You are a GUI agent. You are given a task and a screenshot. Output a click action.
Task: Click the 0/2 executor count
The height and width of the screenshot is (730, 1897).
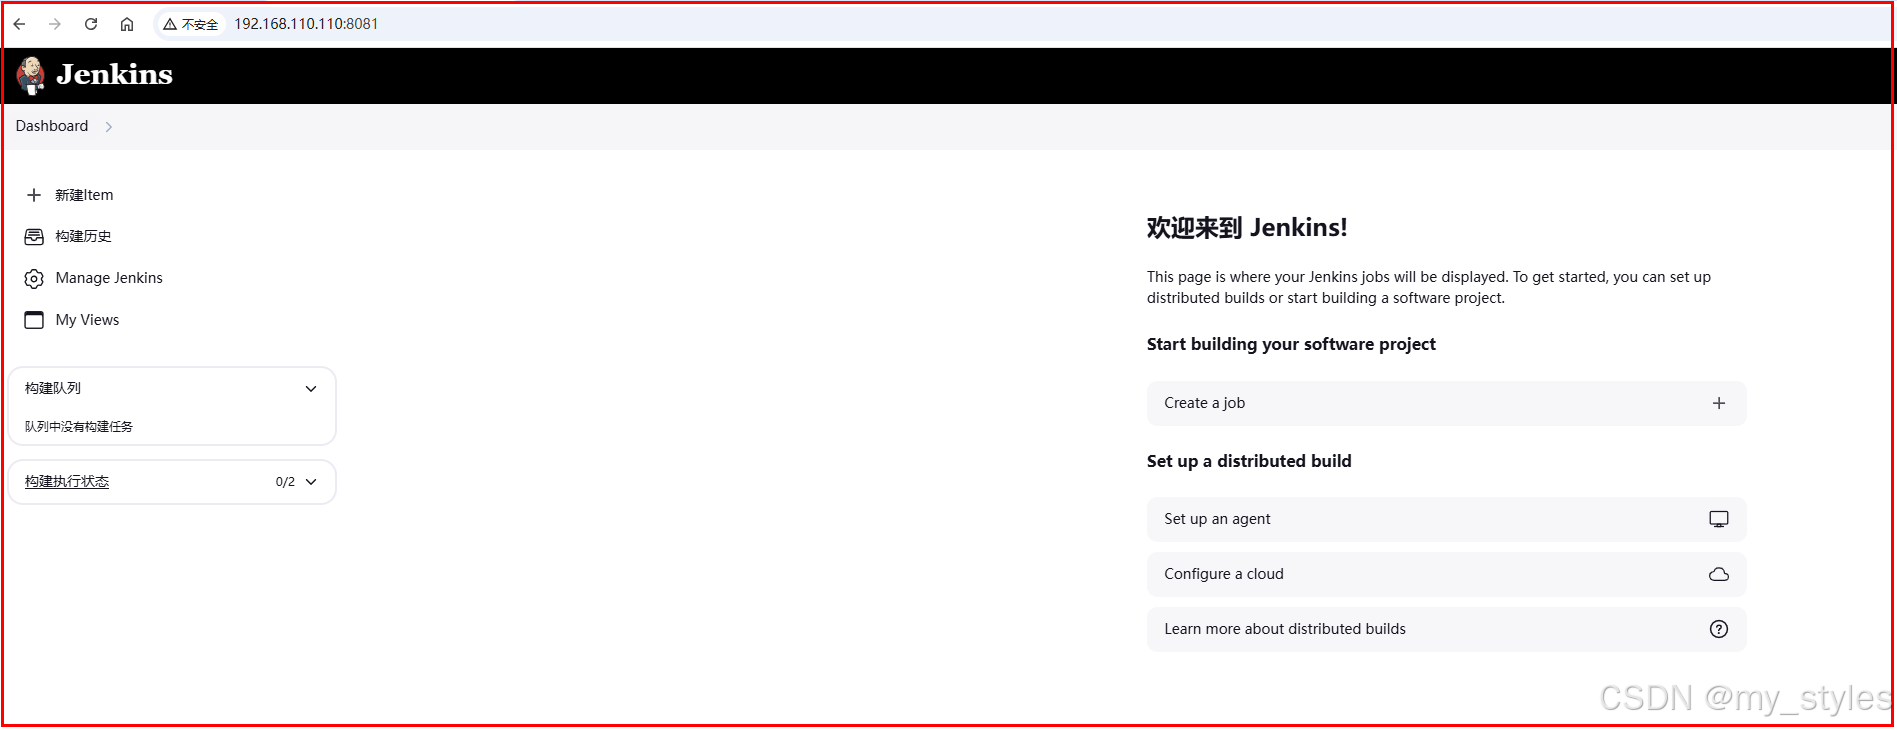(x=285, y=482)
